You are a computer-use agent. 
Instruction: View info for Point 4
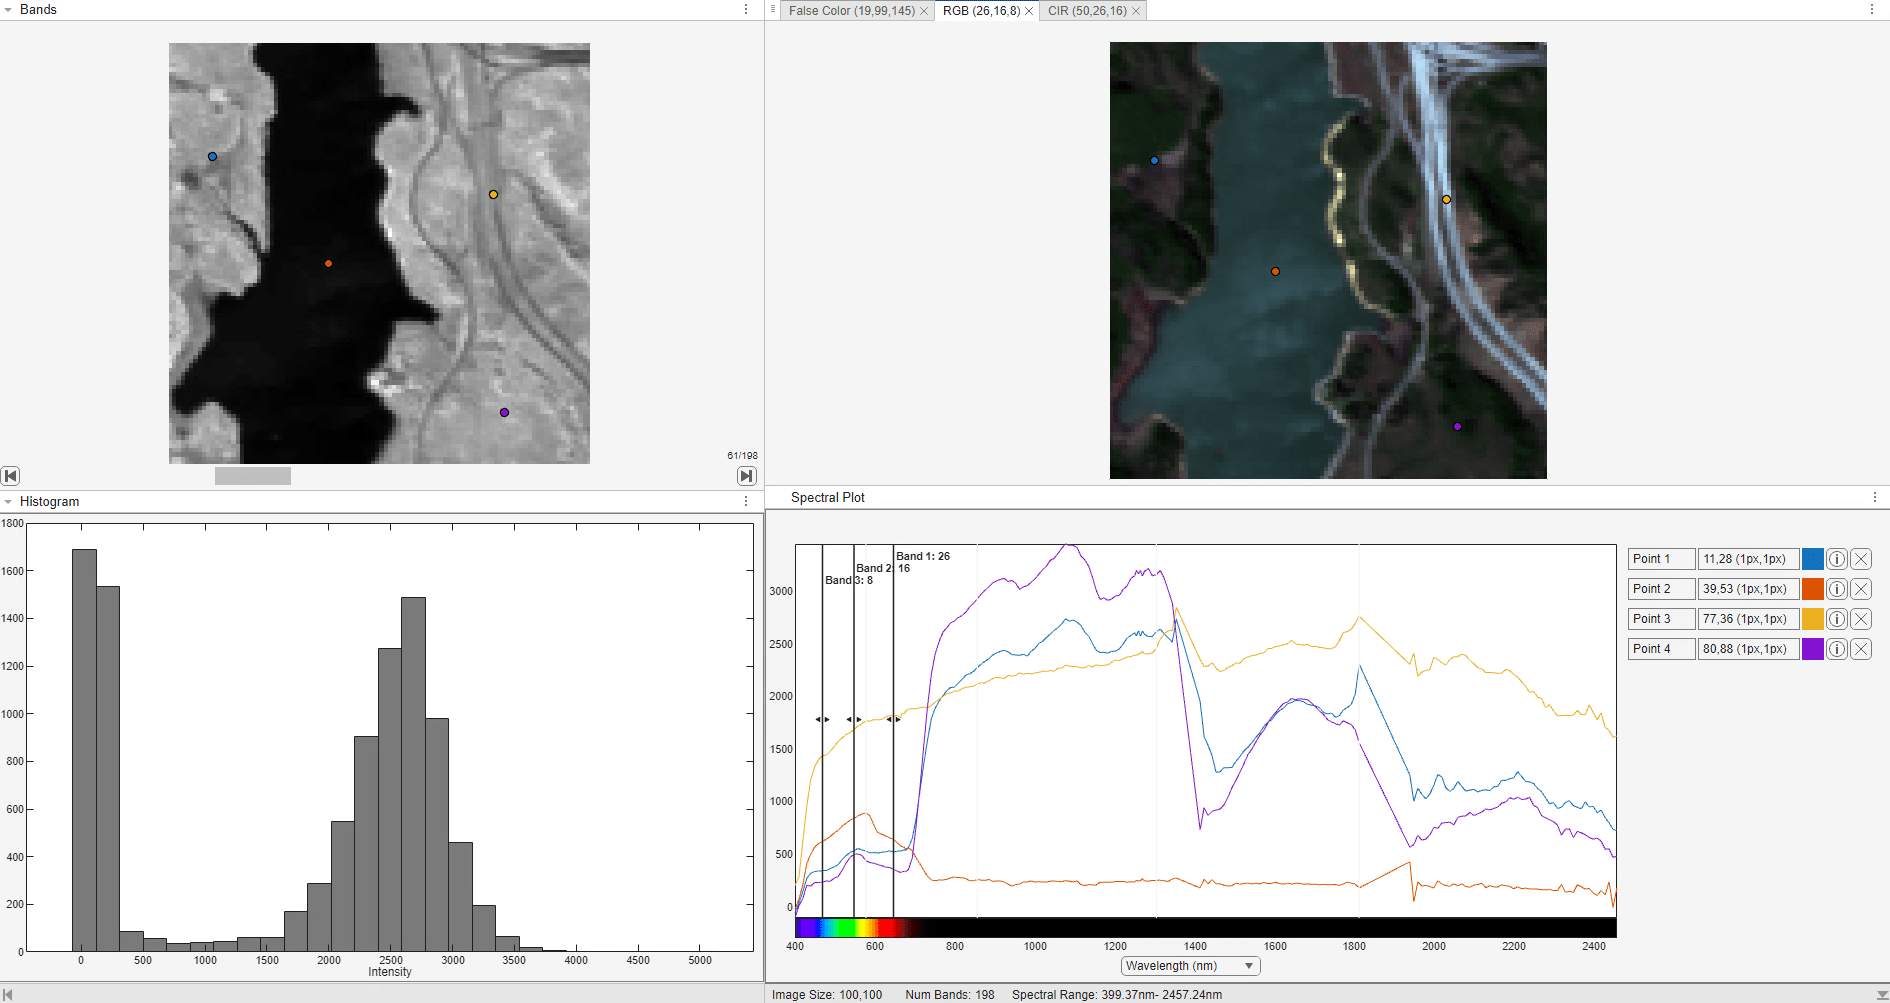(x=1836, y=649)
